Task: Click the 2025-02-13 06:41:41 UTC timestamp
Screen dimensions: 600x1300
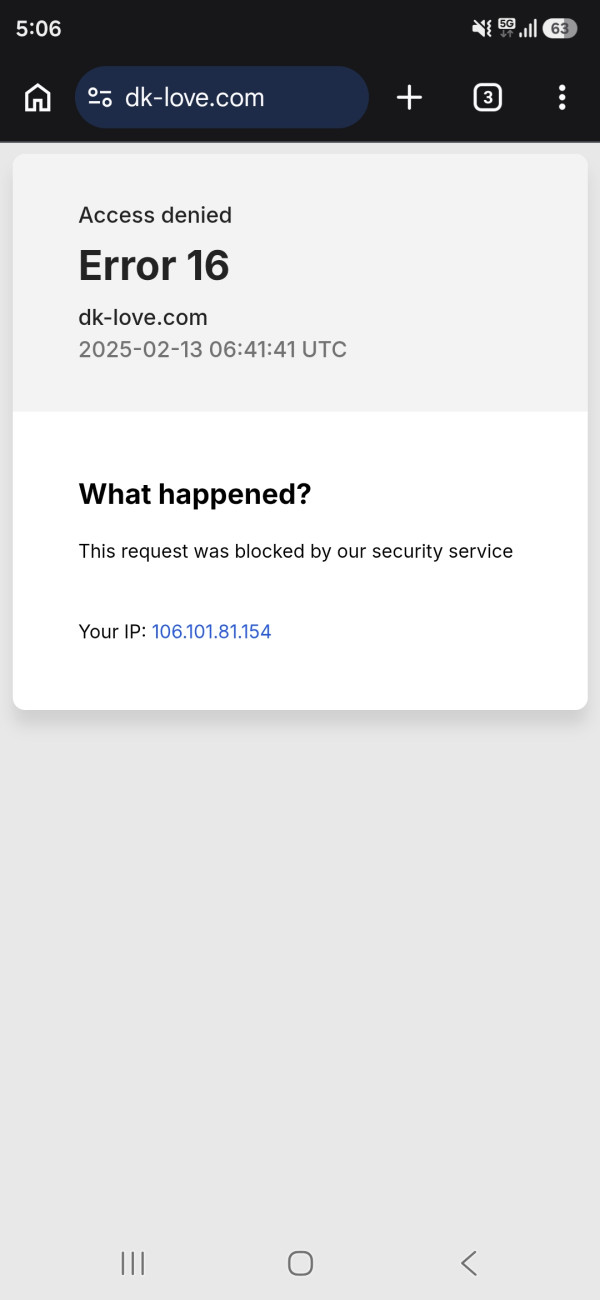Action: [x=212, y=350]
